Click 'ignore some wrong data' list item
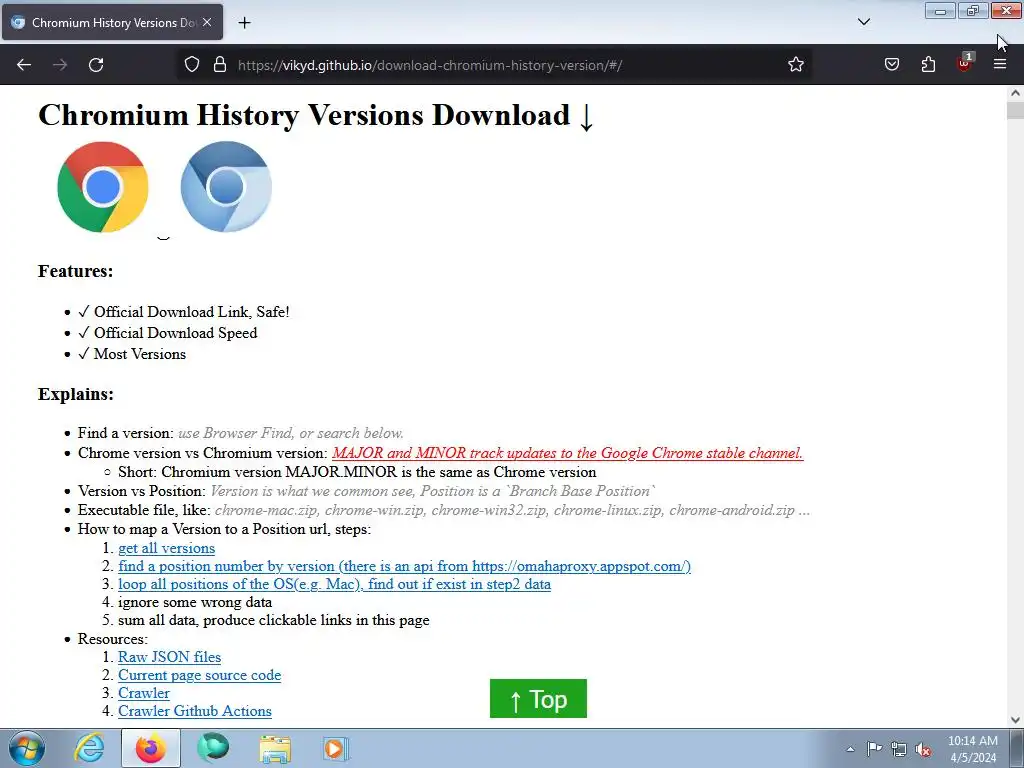Screen dimensions: 1024x768 (195, 602)
